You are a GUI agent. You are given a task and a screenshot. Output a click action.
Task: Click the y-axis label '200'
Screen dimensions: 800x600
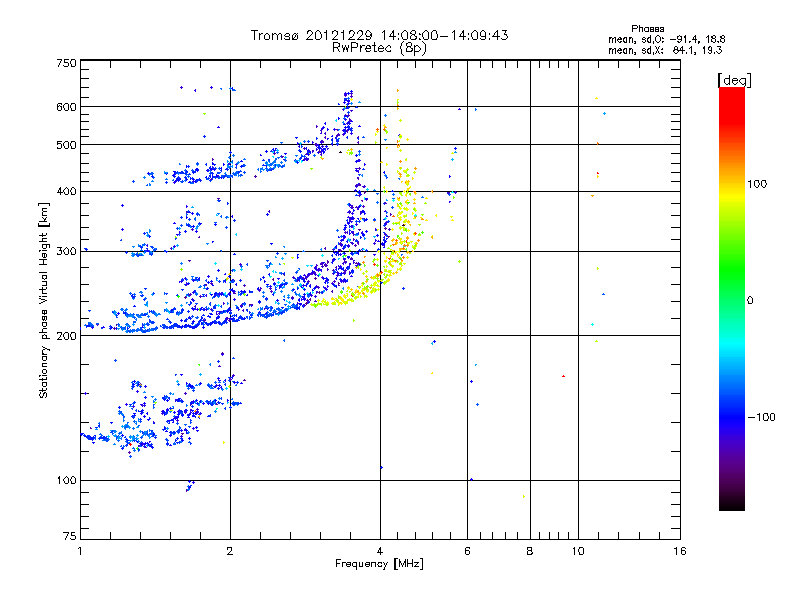tap(66, 336)
